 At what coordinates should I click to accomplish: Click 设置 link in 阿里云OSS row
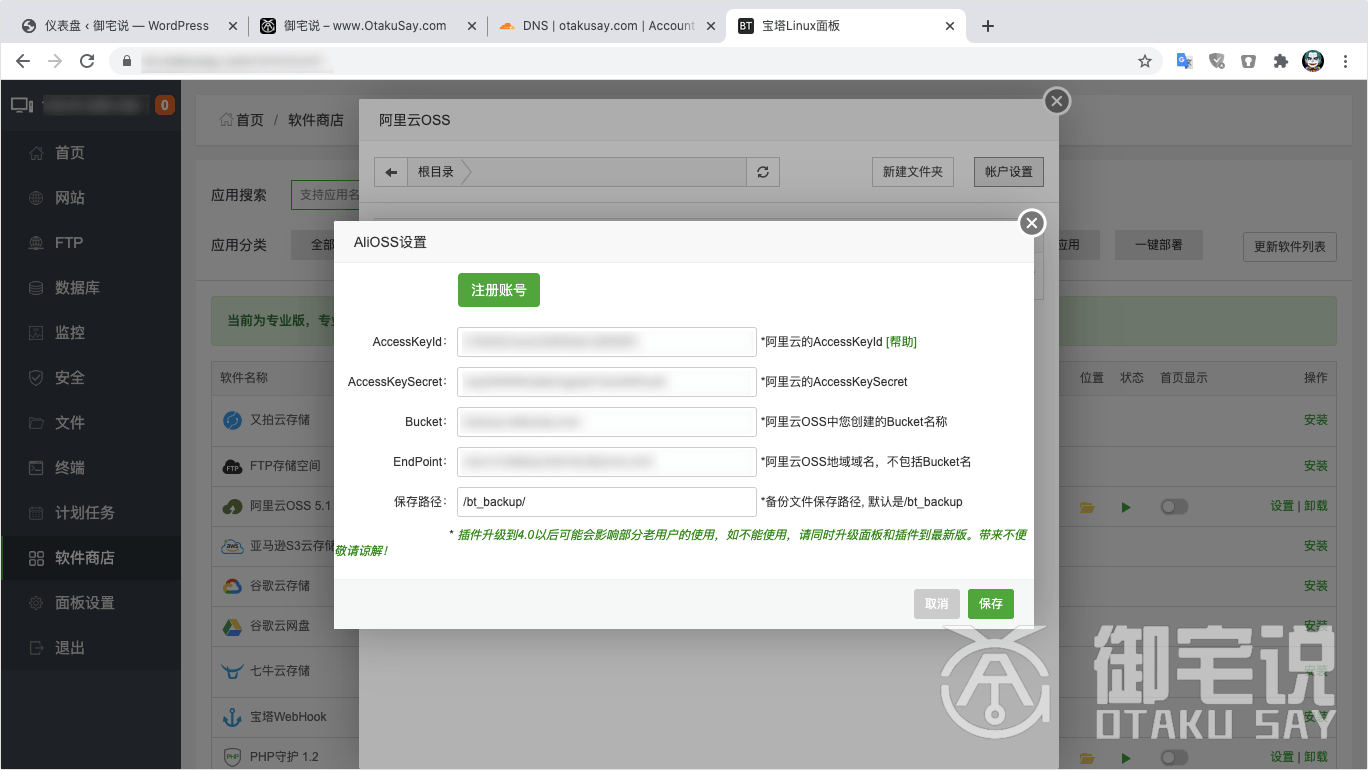pyautogui.click(x=1282, y=506)
